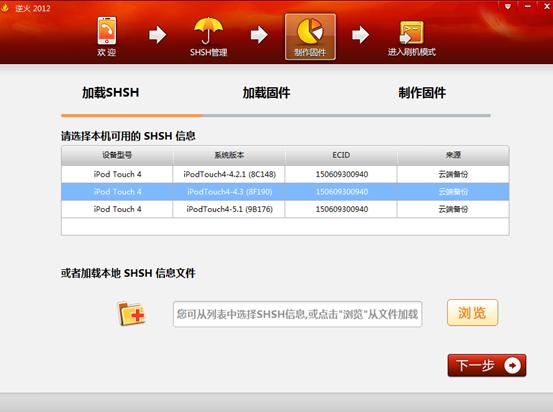The image size is (553, 412).
Task: Click 云端备份 source in the 4.3 row
Action: 453,192
